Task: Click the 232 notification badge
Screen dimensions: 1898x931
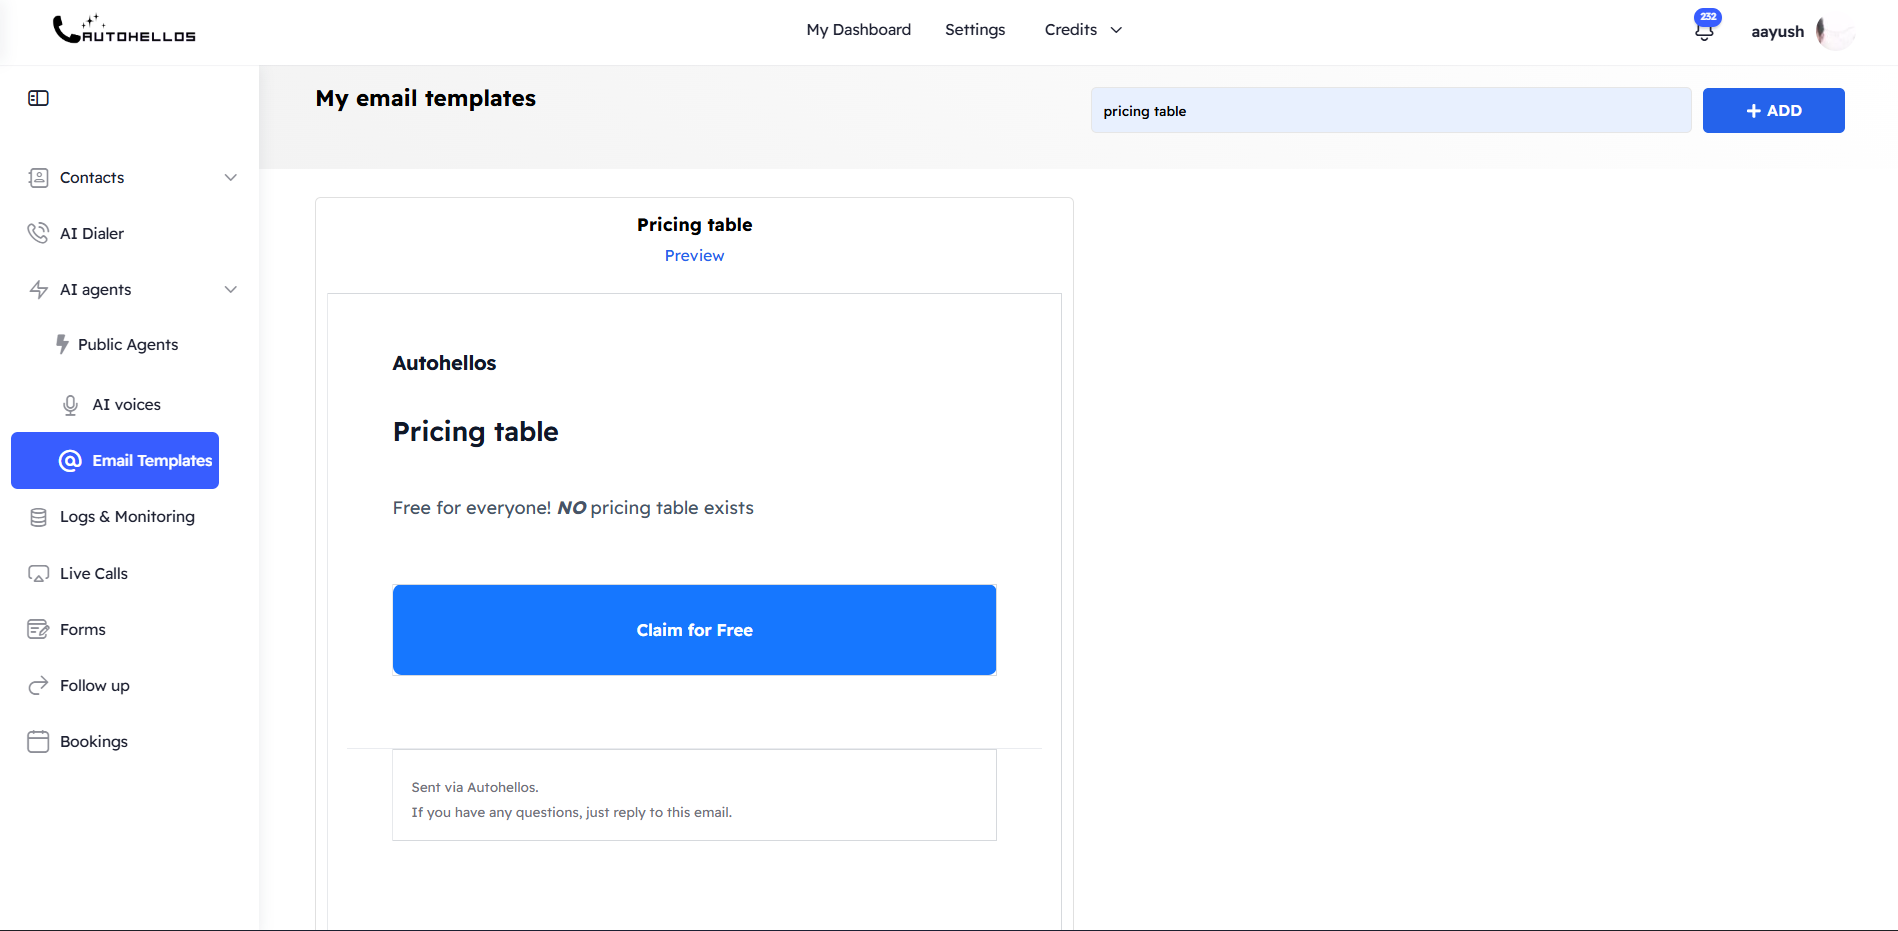Action: pyautogui.click(x=1708, y=16)
